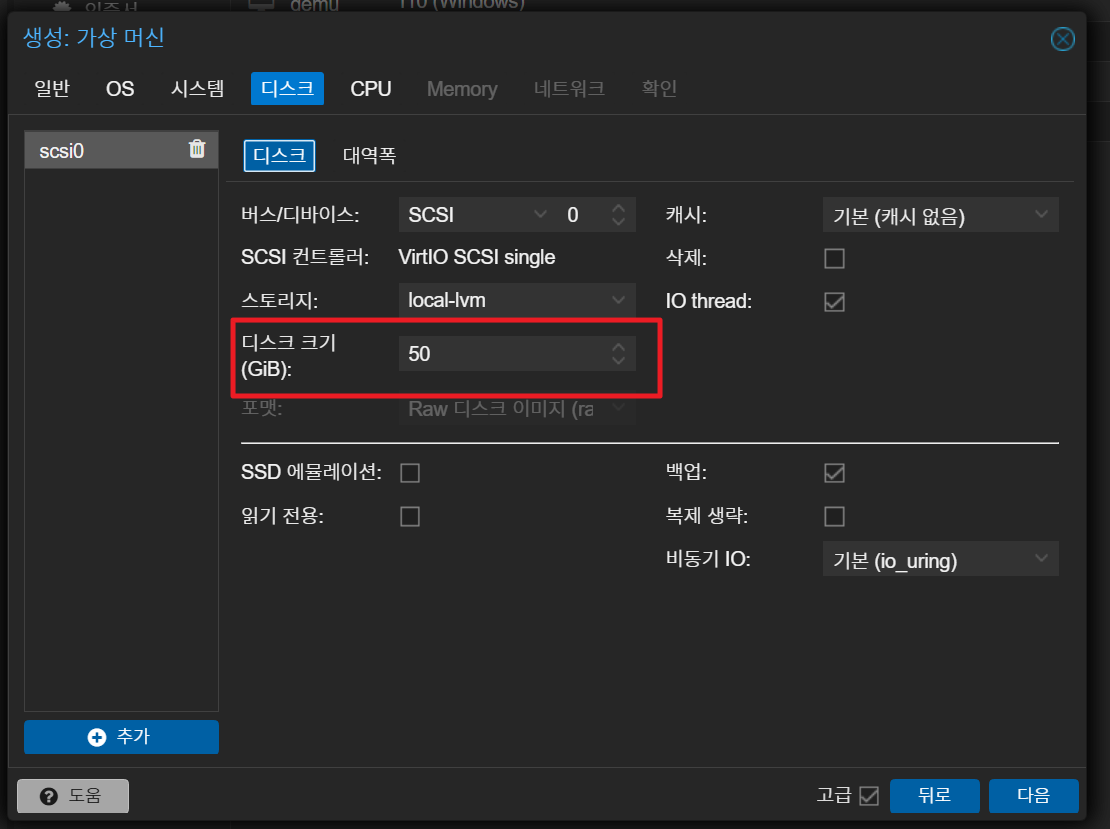Enable 복제 생략 checkbox
1110x829 pixels.
834,516
